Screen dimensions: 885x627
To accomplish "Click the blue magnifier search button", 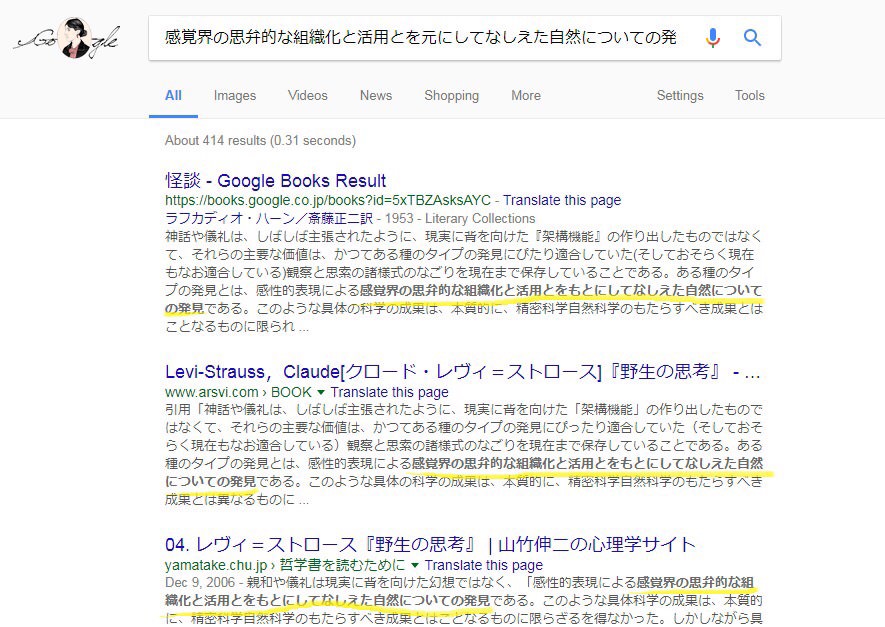I will point(752,38).
